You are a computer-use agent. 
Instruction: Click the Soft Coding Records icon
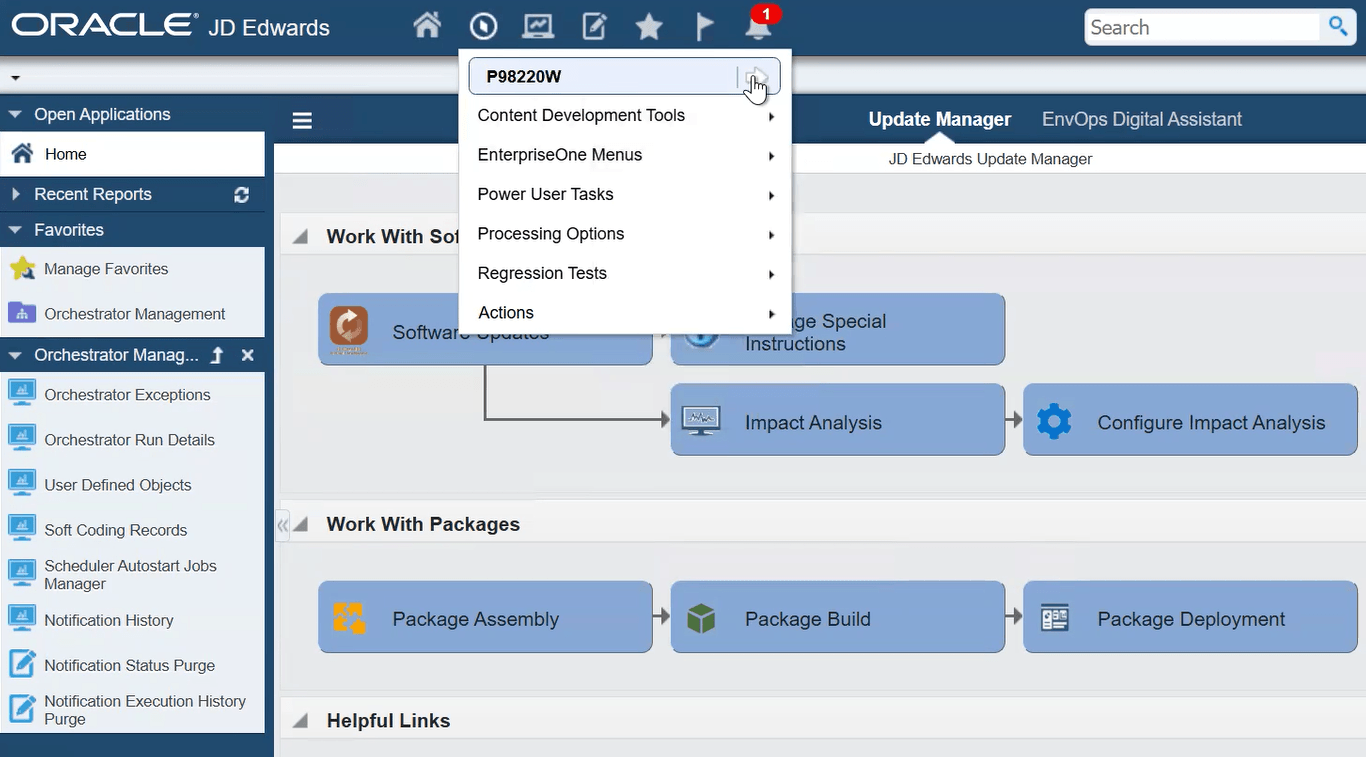(x=22, y=529)
